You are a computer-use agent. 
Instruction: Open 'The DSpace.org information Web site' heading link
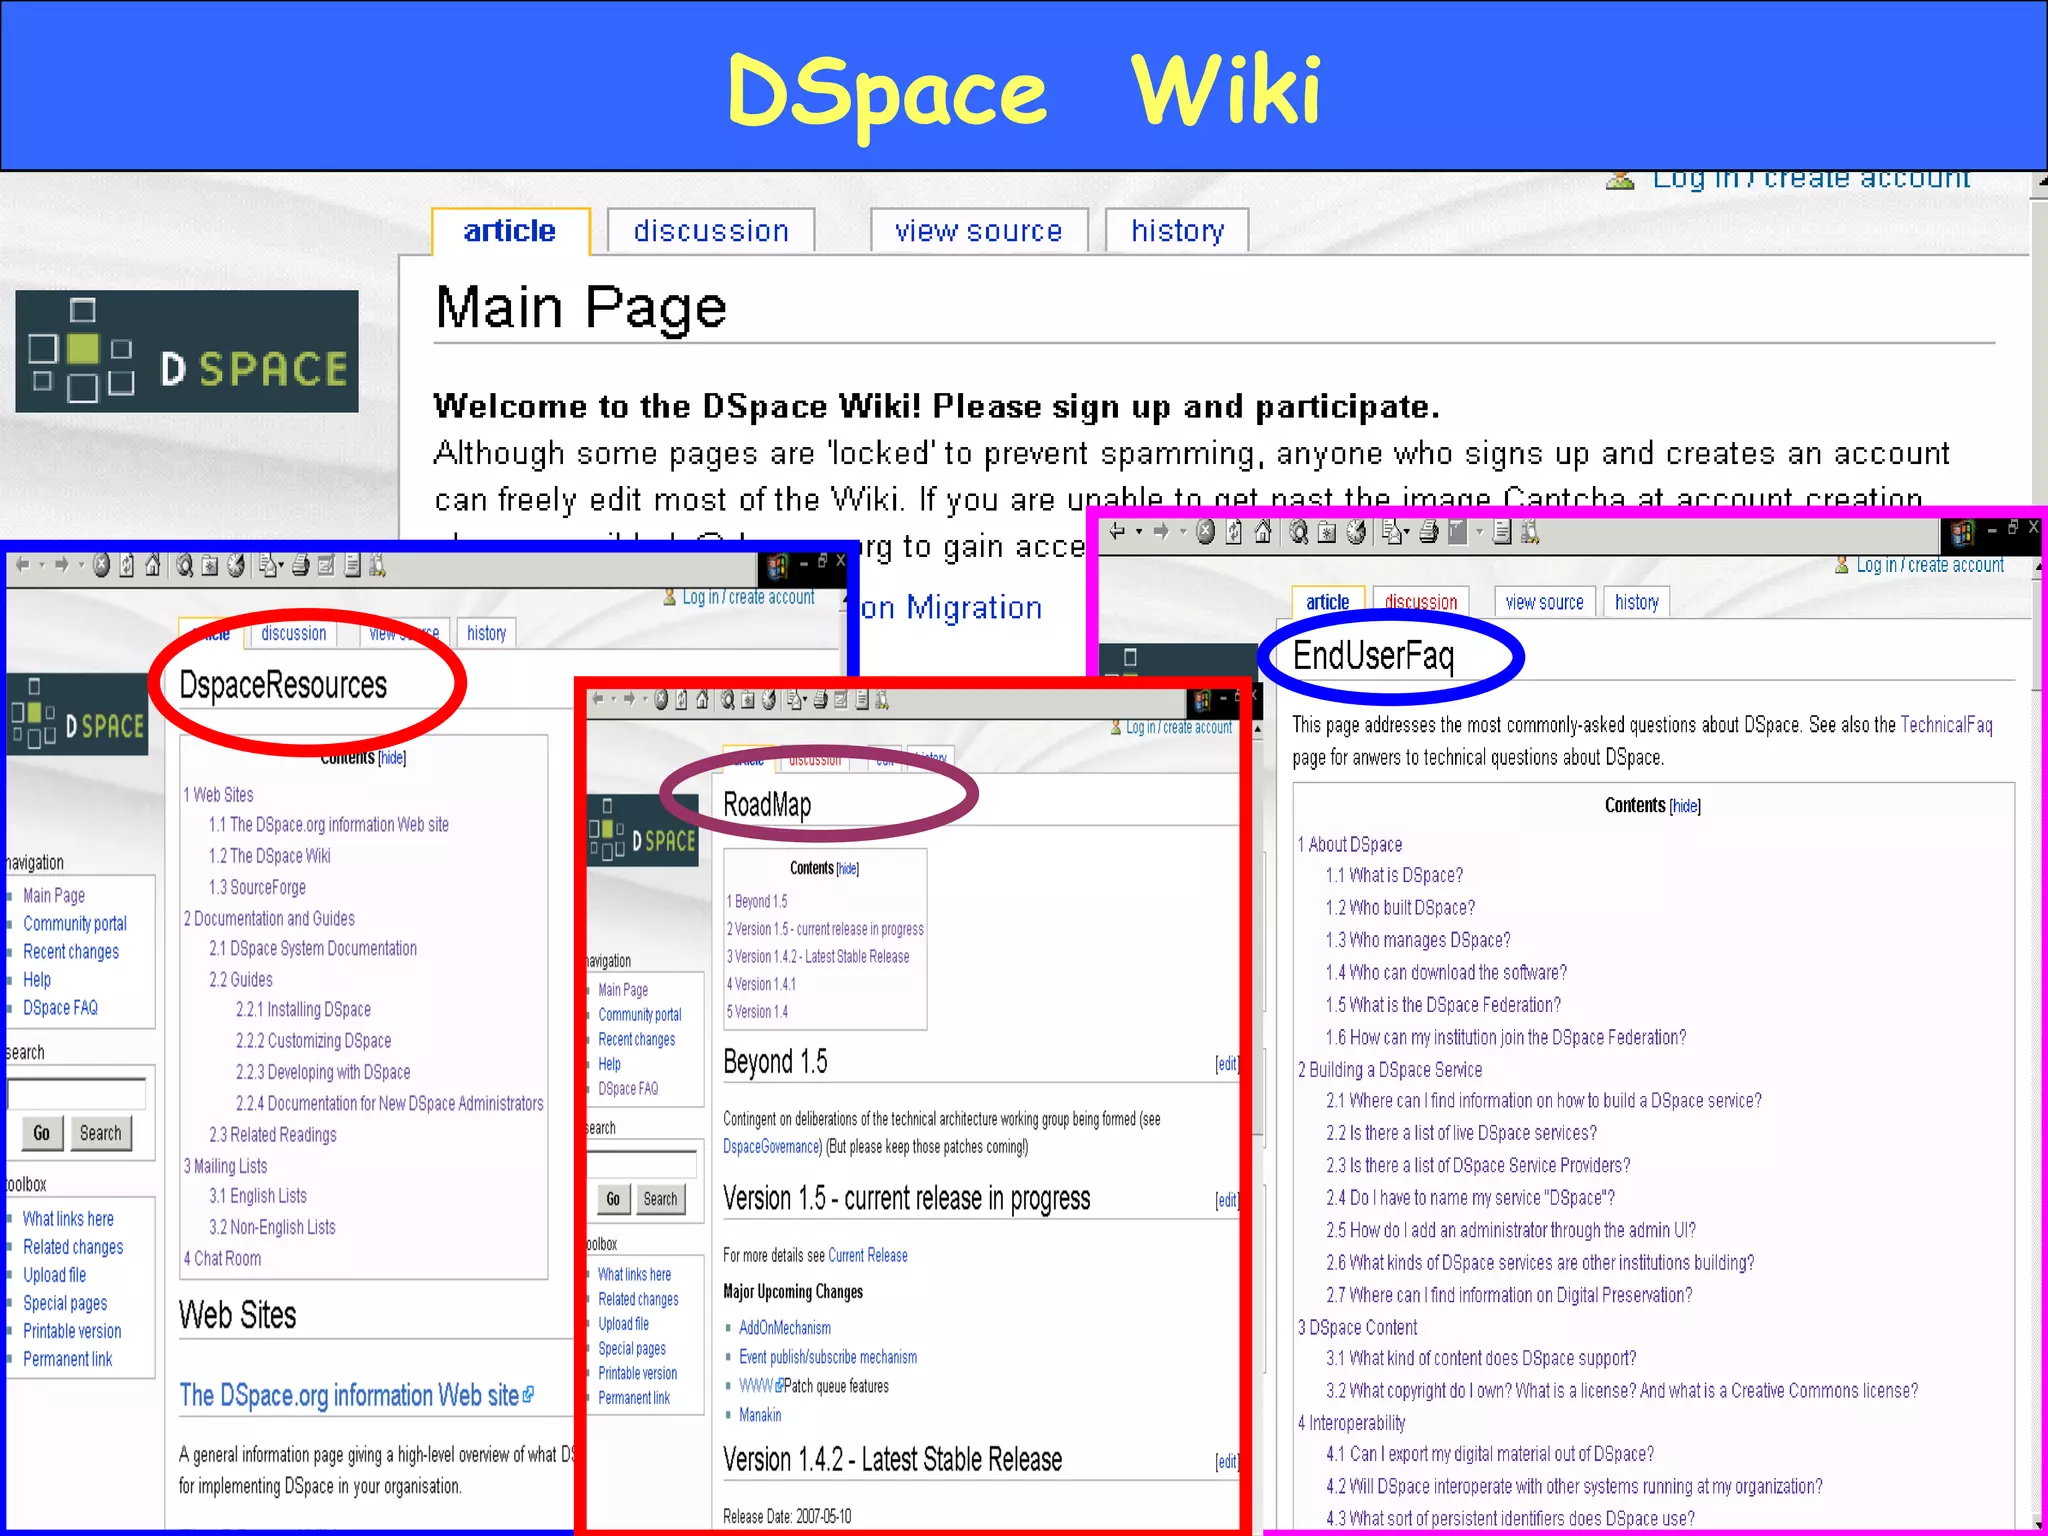(x=349, y=1396)
